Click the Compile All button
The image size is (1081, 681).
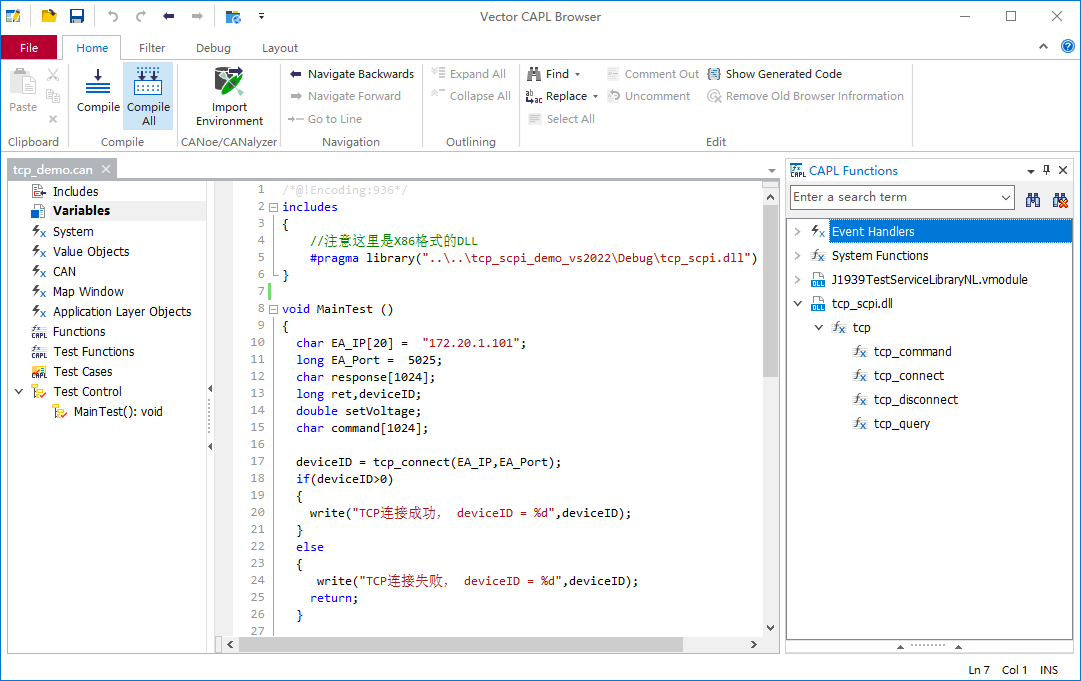coord(148,96)
